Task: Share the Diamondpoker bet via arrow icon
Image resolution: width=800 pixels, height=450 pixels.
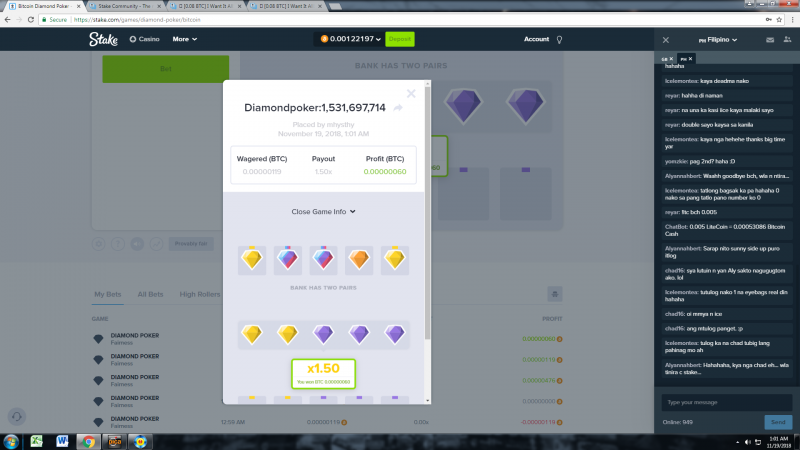Action: coord(398,108)
